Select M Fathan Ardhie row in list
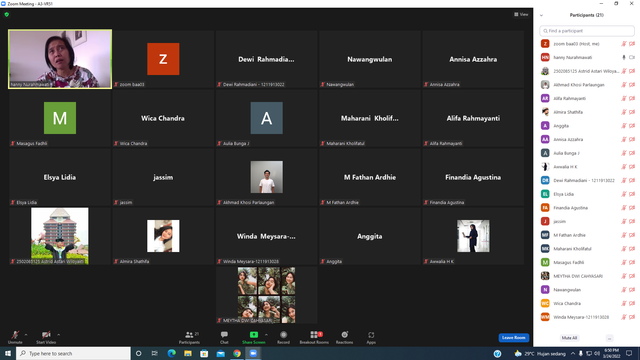The width and height of the screenshot is (640, 360). point(587,235)
